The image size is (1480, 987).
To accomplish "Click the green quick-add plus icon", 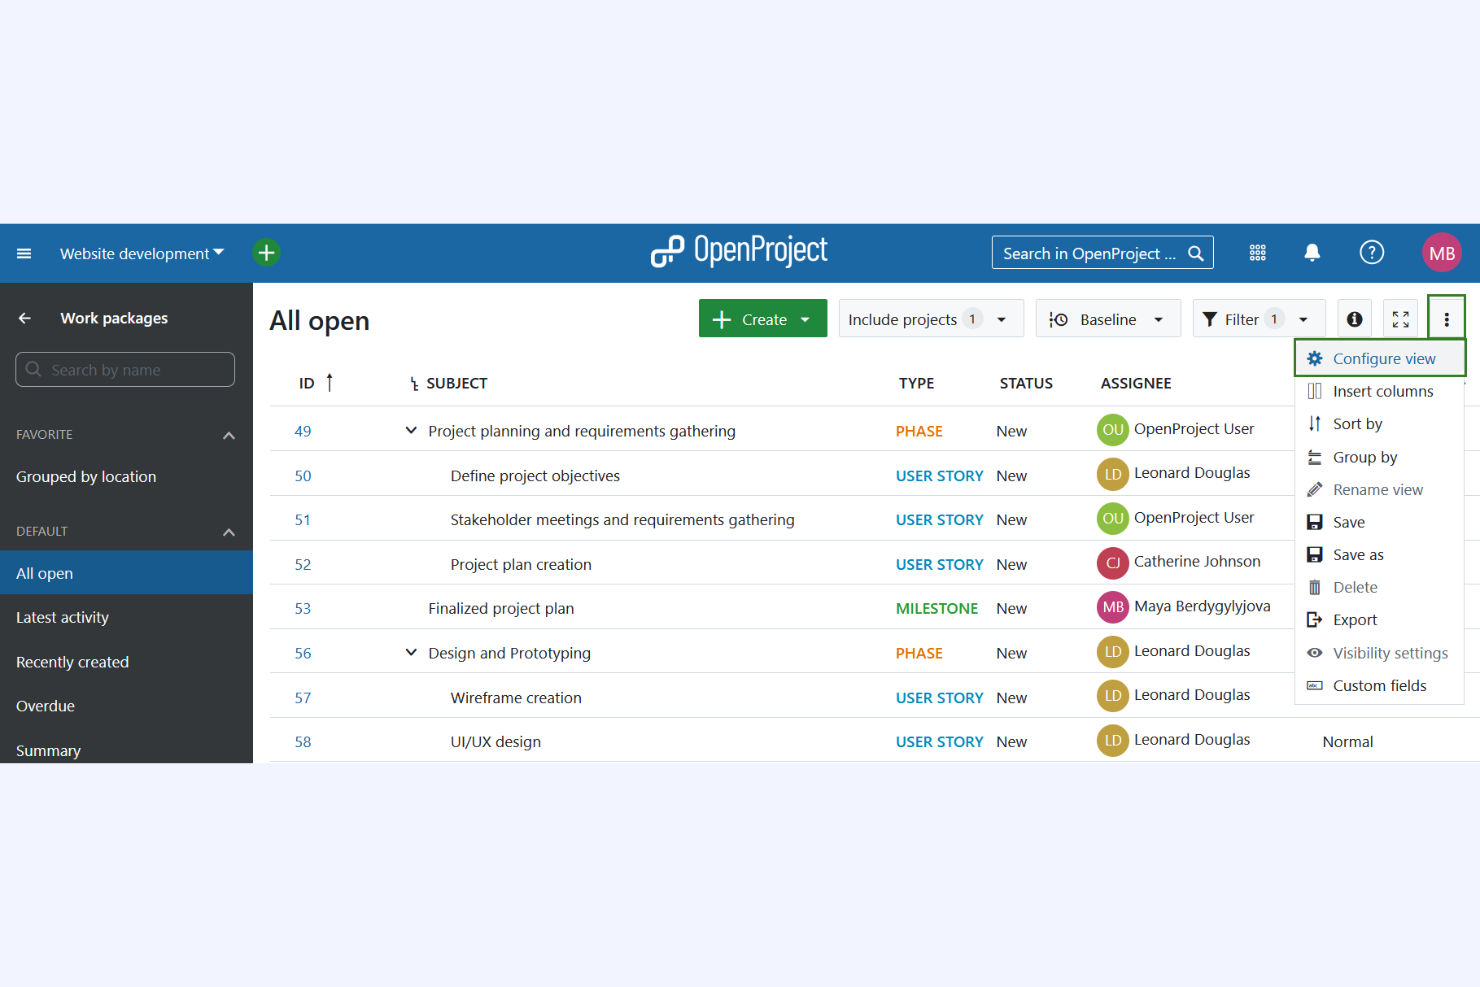I will (x=266, y=253).
